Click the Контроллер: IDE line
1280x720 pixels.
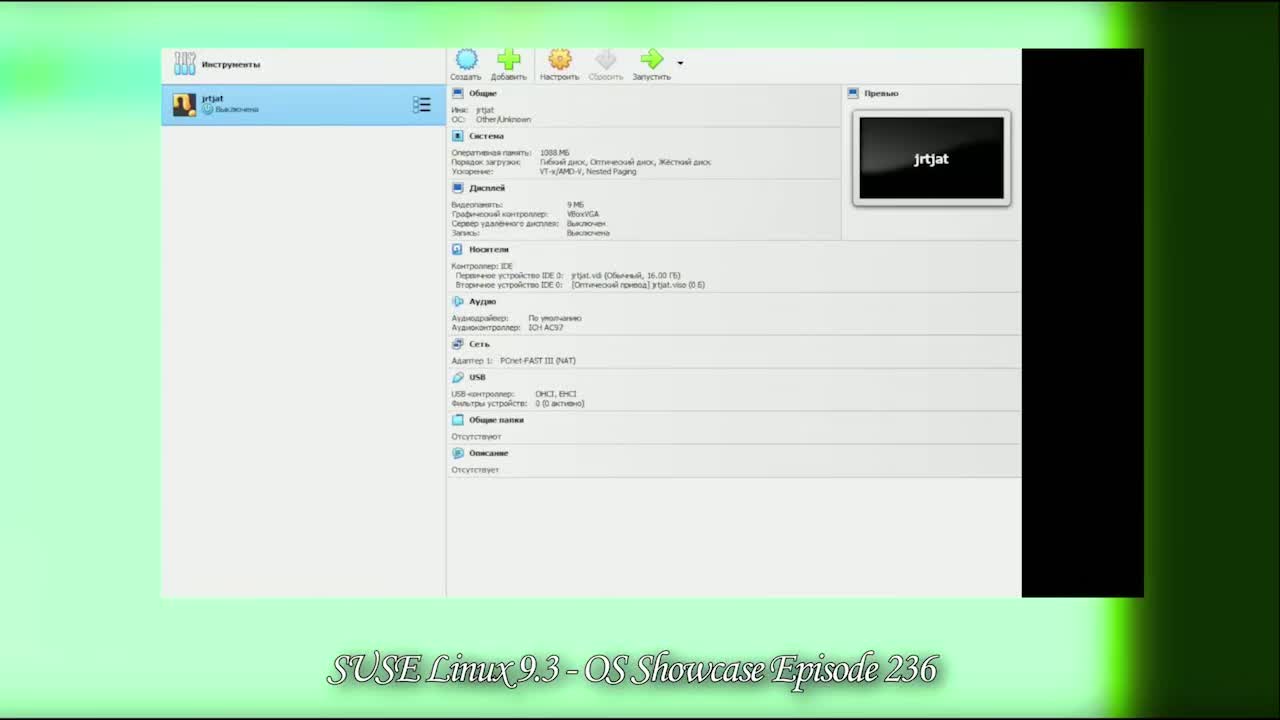(482, 266)
